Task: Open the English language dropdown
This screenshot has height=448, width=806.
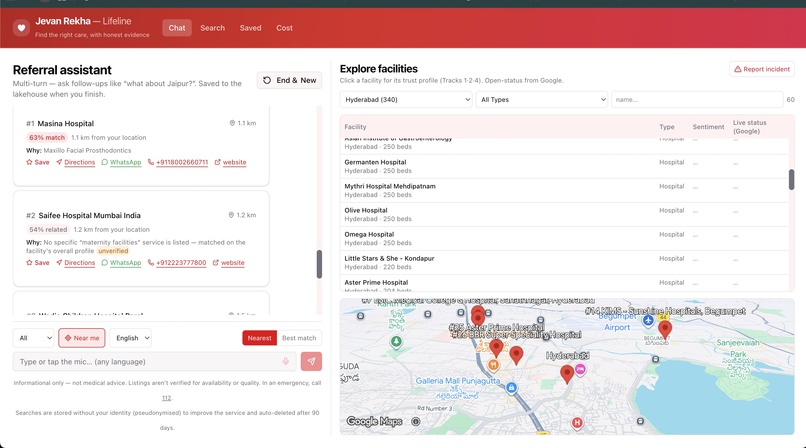Action: tap(131, 338)
